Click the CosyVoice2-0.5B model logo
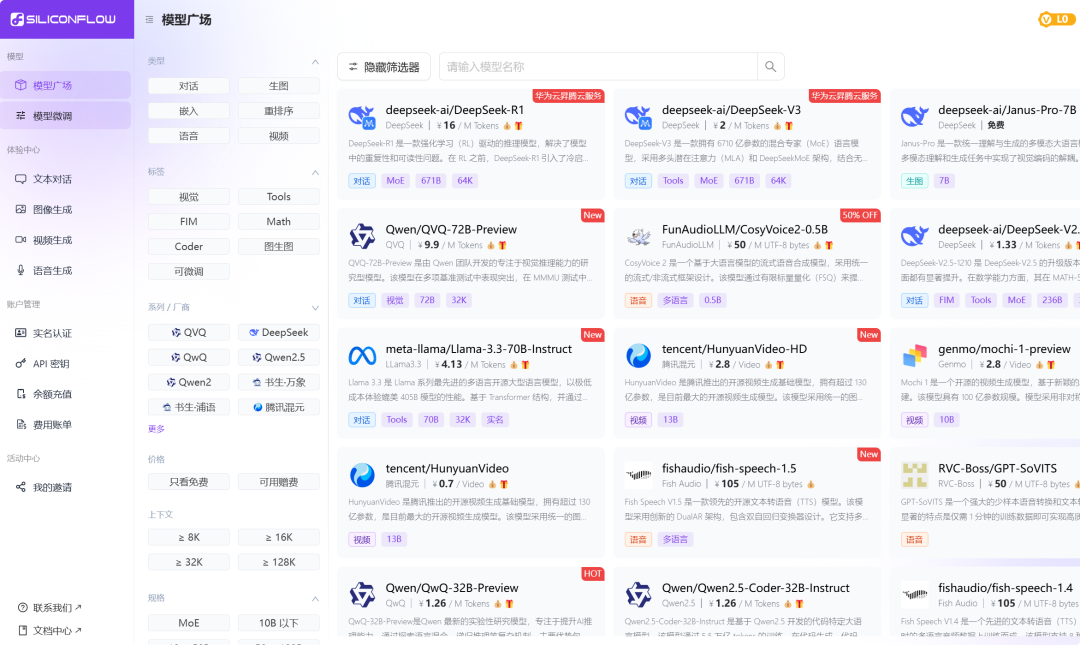The image size is (1080, 645). pos(638,237)
